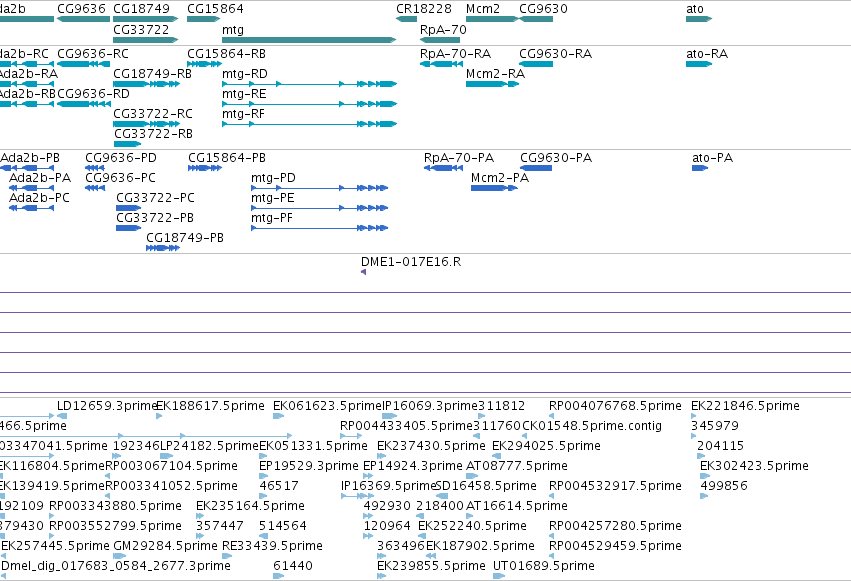Click the ato gene arrow

(x=699, y=19)
